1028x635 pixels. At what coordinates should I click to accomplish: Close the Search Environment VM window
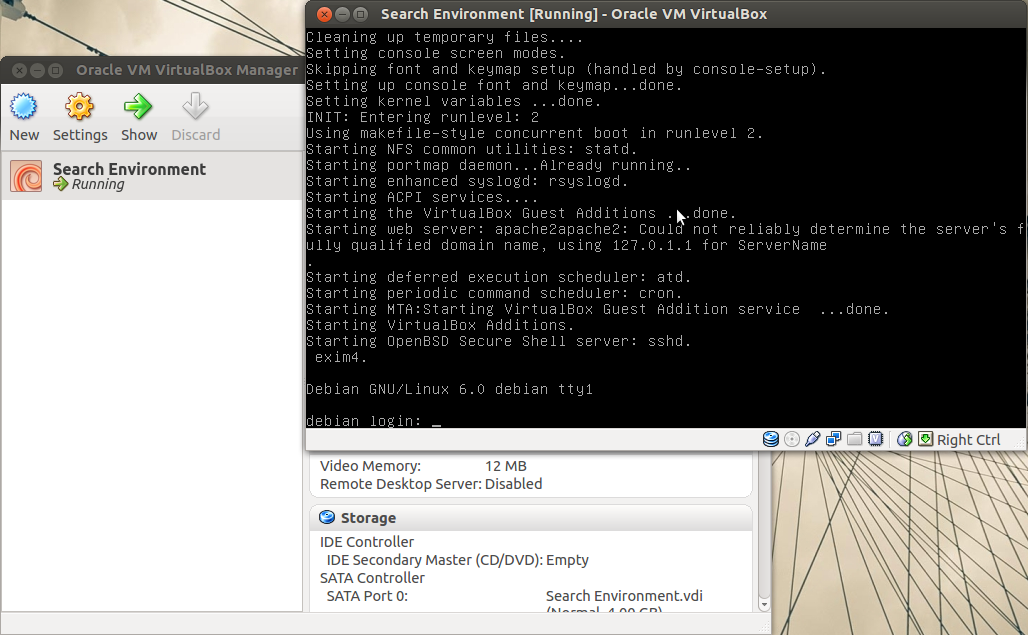point(324,14)
